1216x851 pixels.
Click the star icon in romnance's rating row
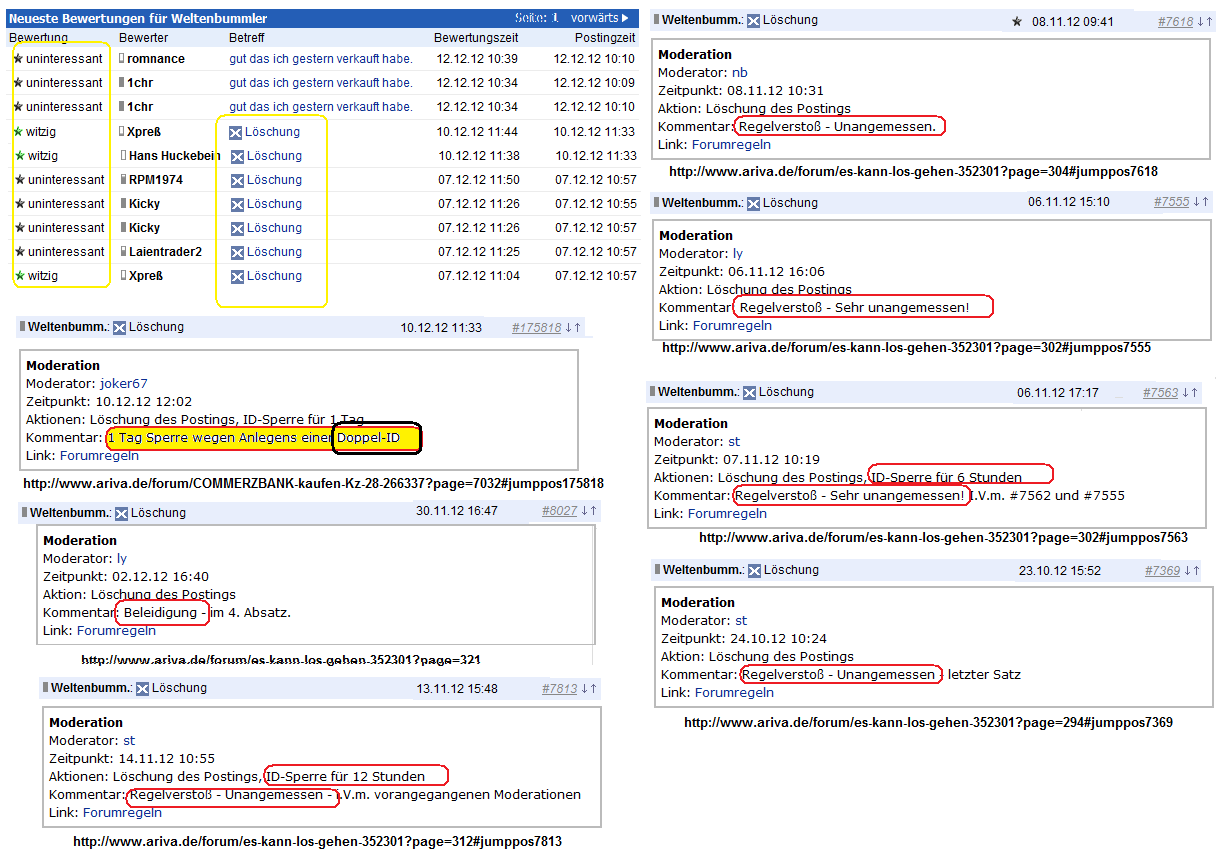[x=18, y=59]
